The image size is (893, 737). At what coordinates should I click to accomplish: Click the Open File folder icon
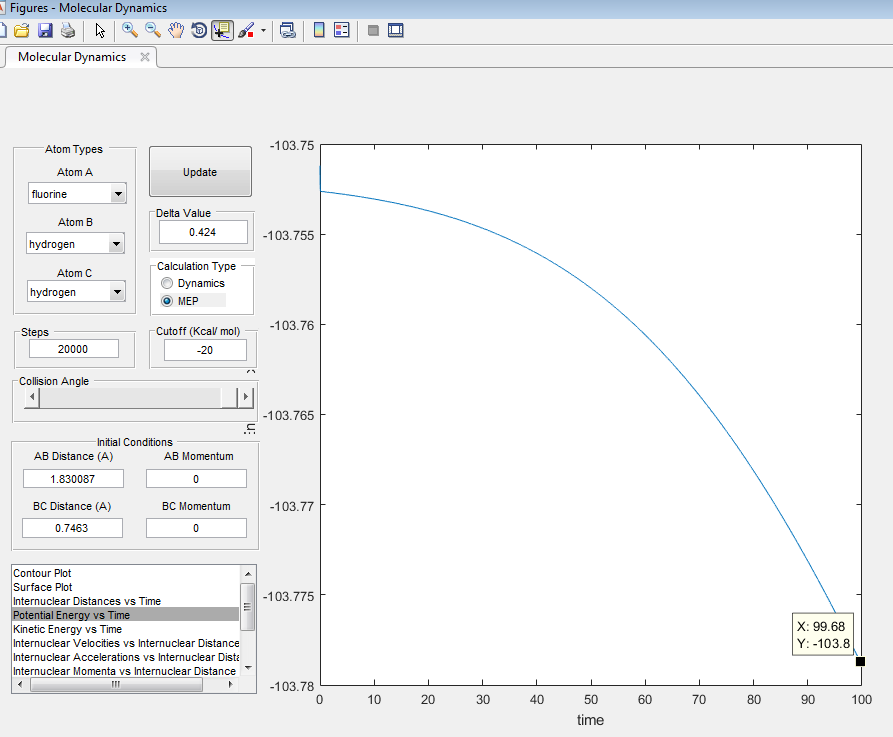(x=21, y=31)
